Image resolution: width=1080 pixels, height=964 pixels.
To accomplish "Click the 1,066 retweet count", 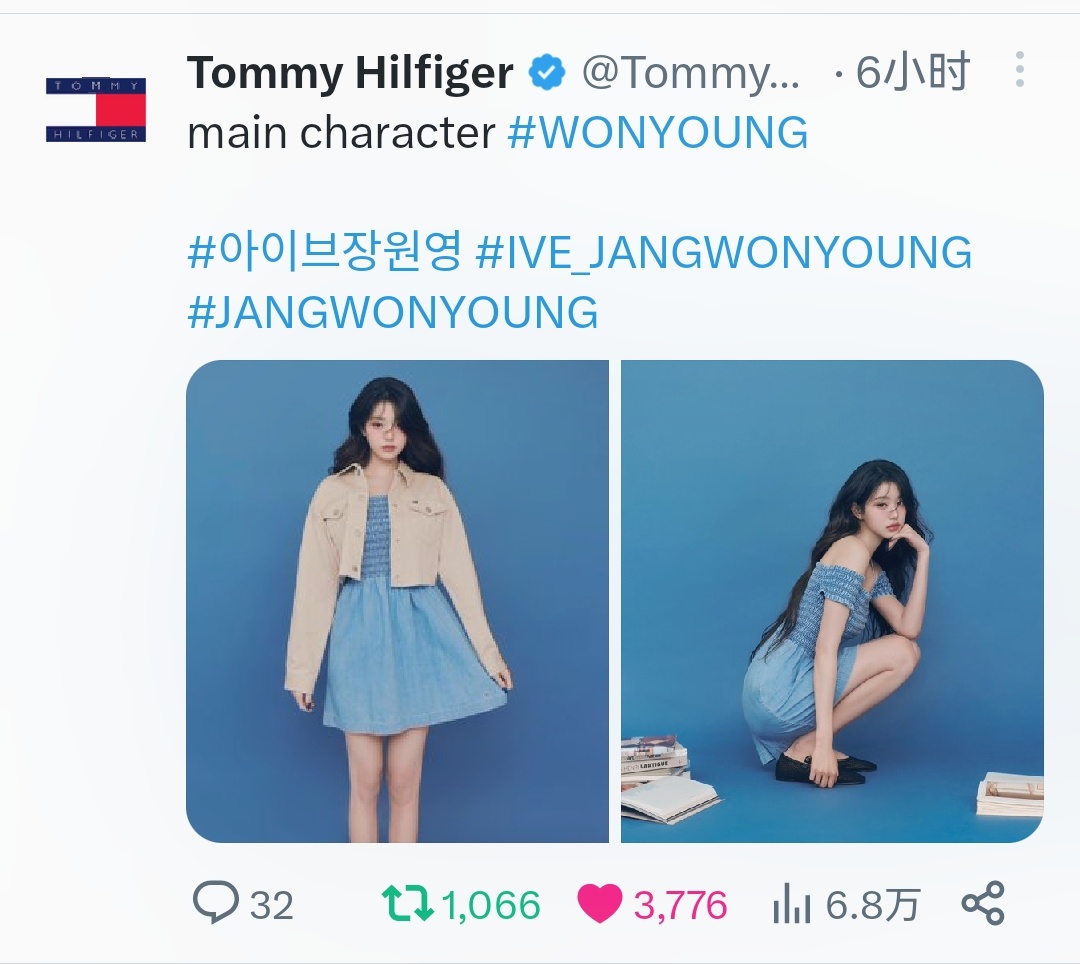I will pyautogui.click(x=490, y=905).
